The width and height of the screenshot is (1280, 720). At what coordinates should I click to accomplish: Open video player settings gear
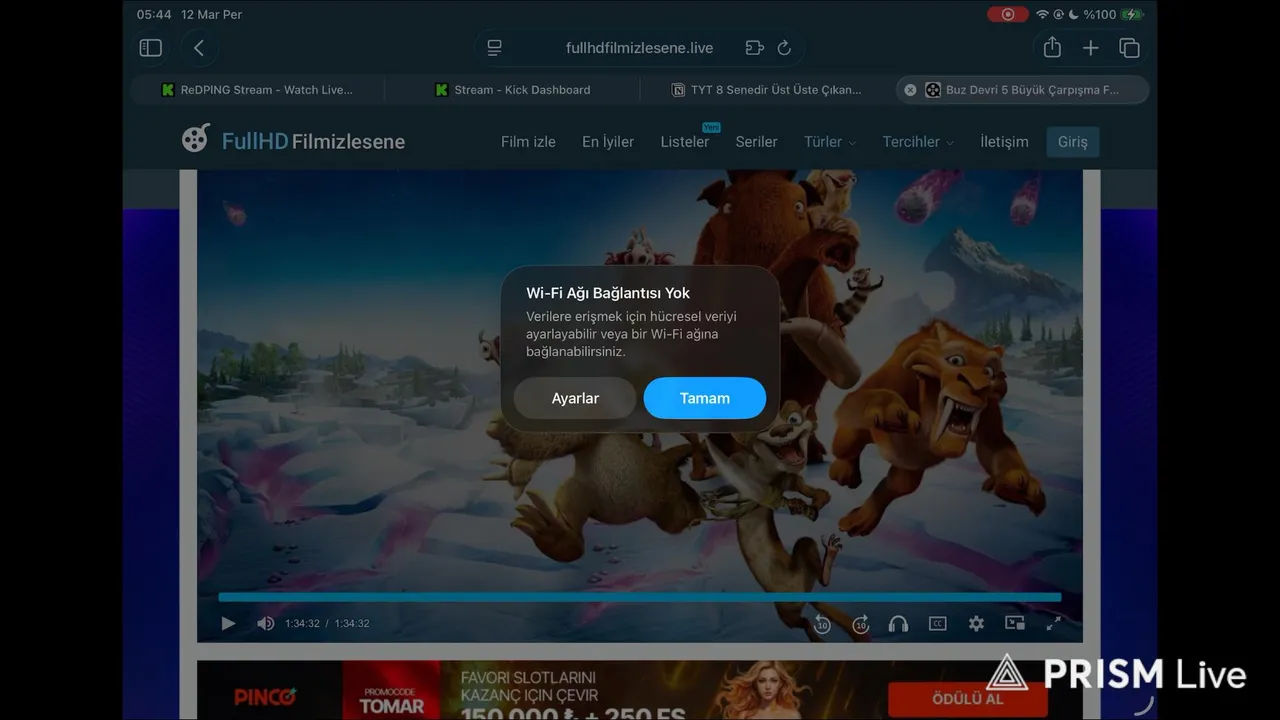[976, 623]
